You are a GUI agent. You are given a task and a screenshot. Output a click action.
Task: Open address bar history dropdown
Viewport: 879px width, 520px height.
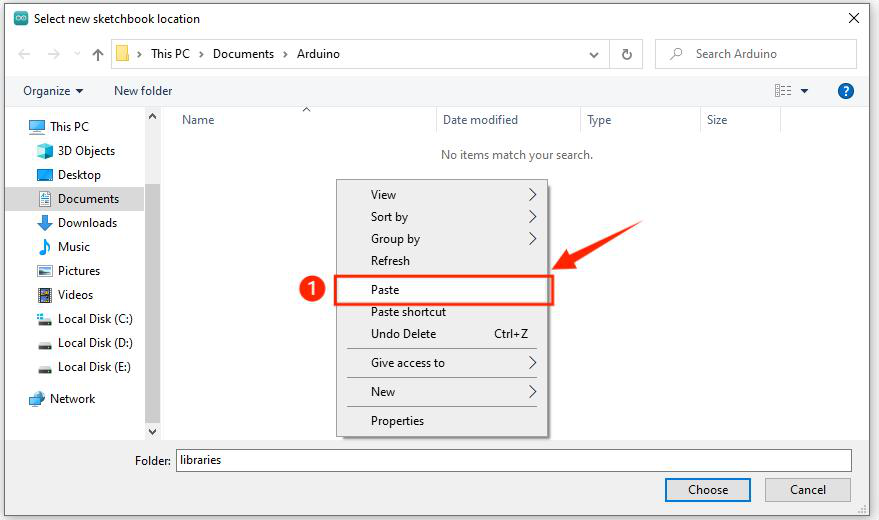(594, 54)
